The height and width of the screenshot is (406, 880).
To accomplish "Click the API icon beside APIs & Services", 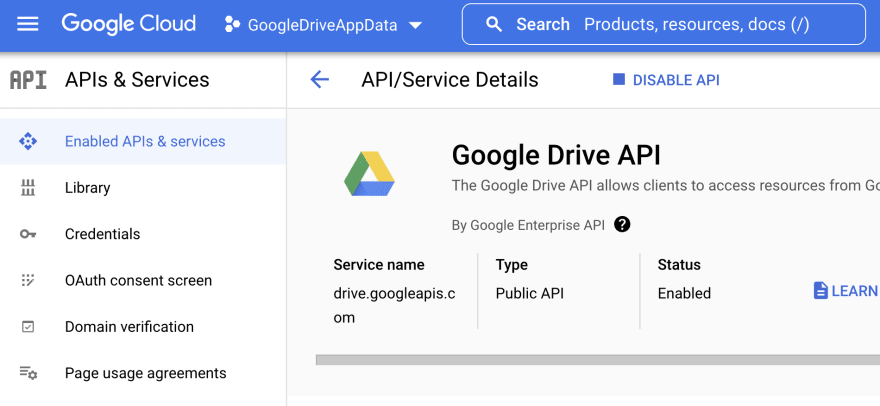I will click(28, 80).
